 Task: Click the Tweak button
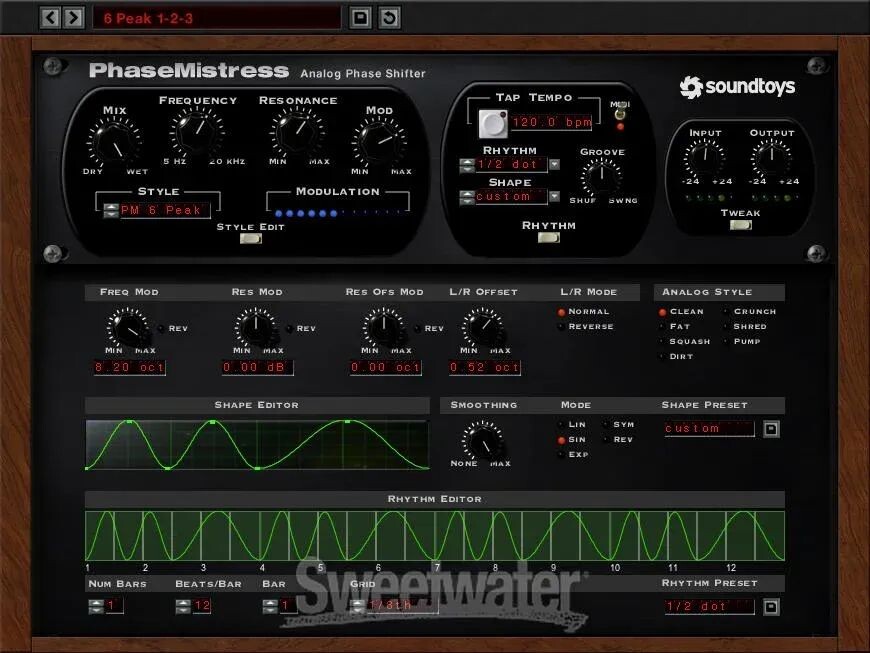coord(740,225)
